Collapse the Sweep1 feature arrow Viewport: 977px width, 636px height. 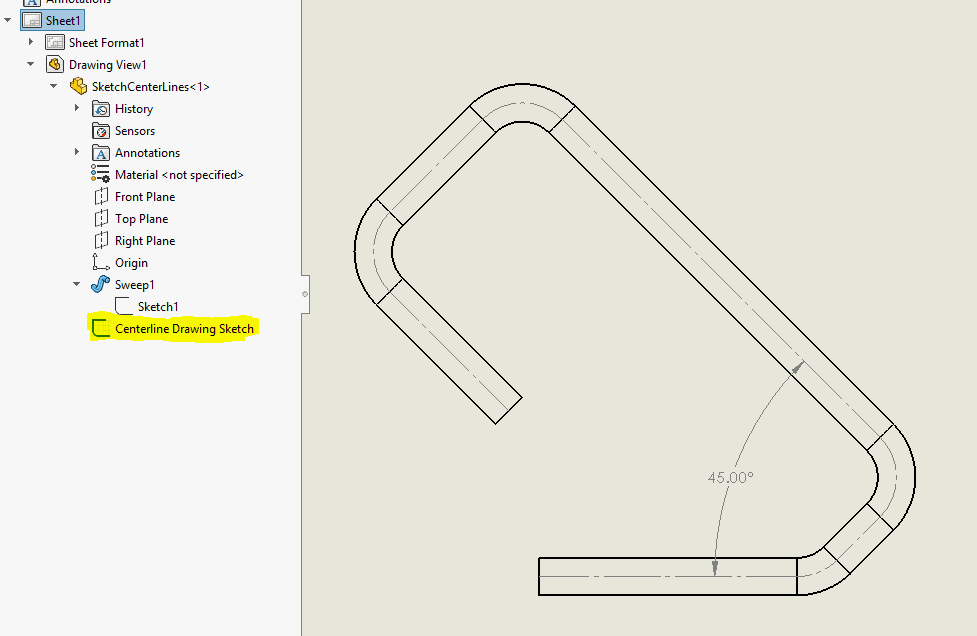[77, 285]
